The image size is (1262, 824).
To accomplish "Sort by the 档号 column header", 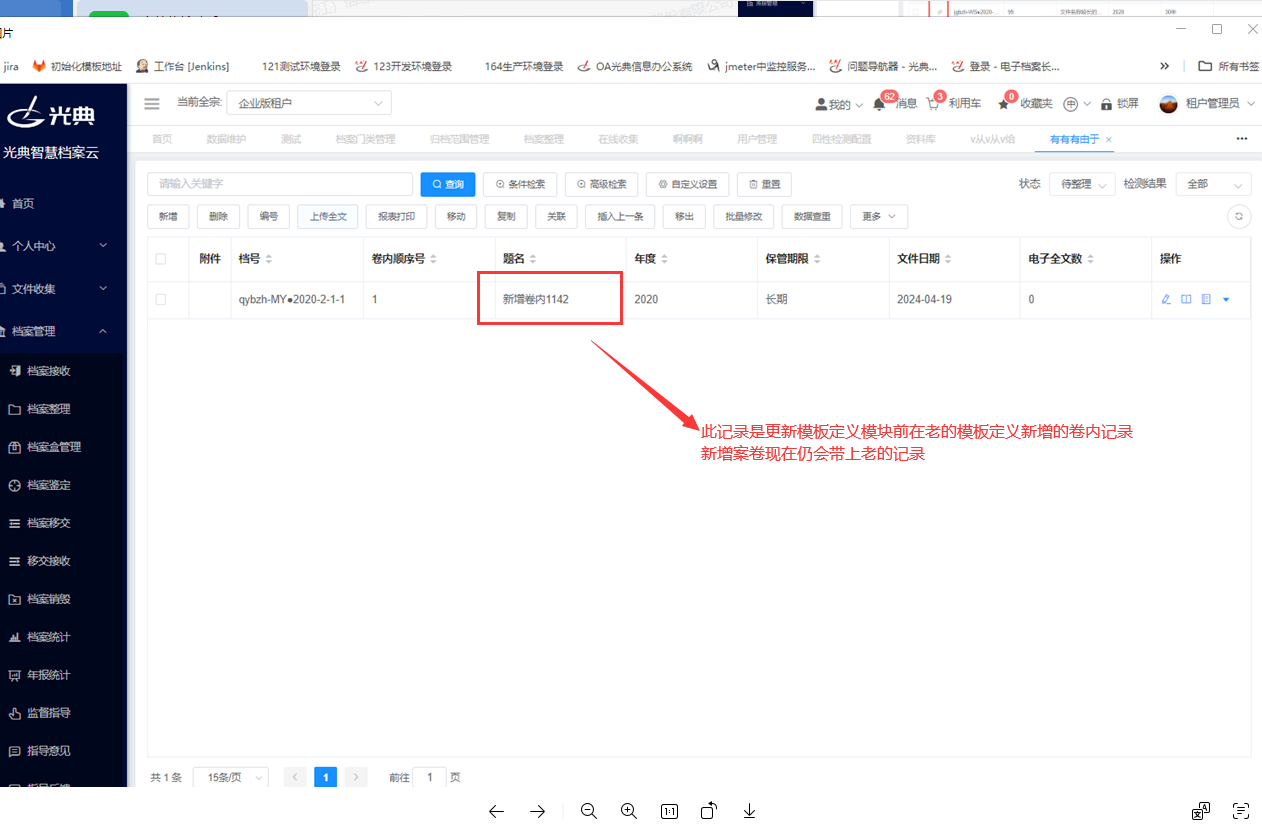I will (255, 259).
